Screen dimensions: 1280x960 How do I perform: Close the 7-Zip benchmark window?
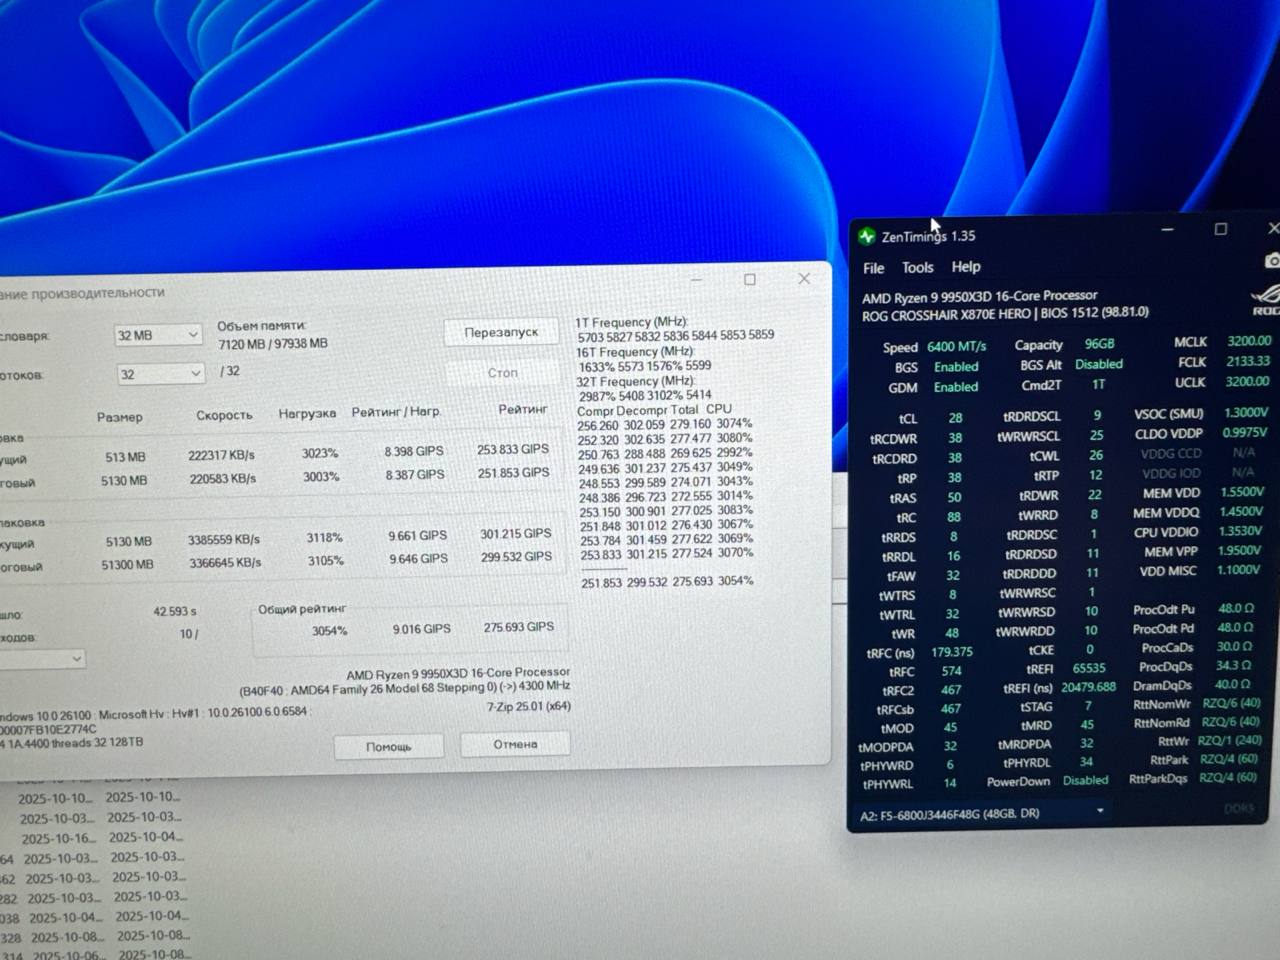(804, 279)
